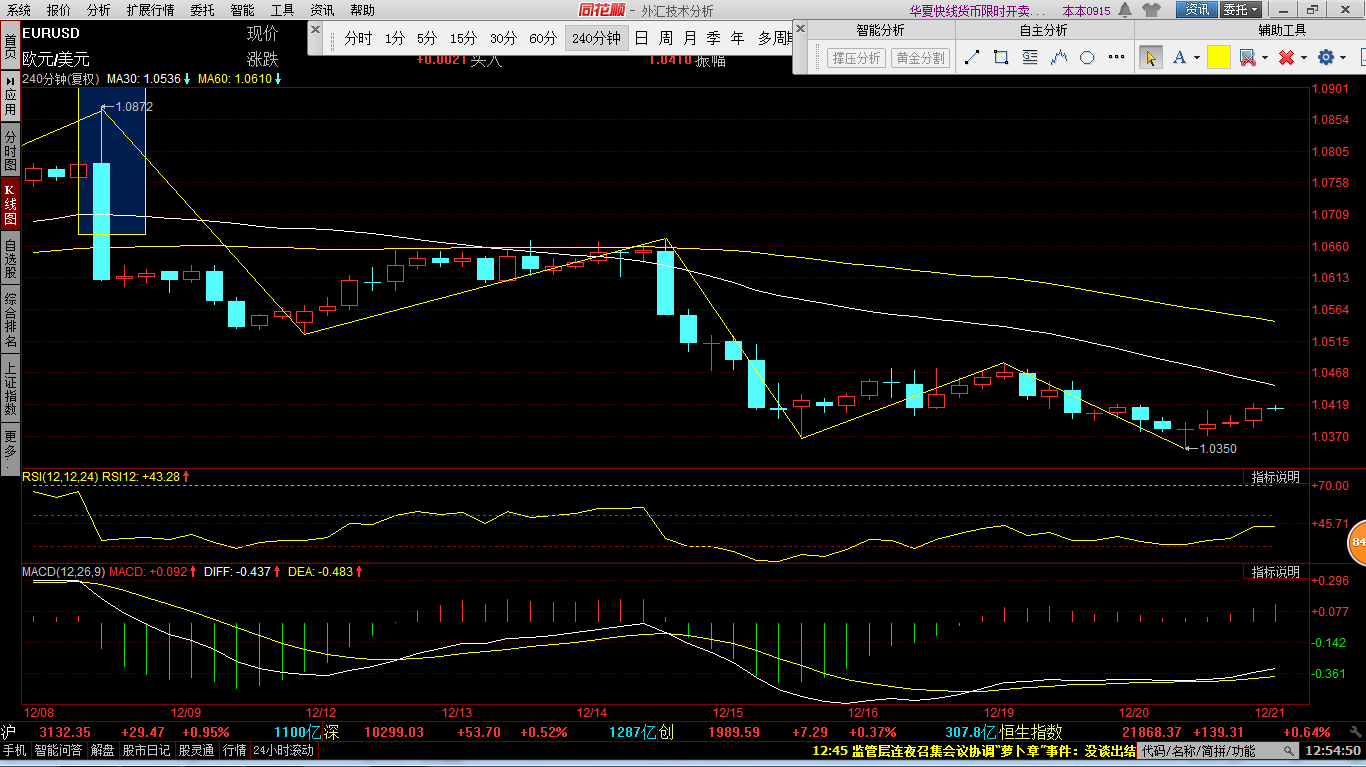Close the period selector floating toolbar
The width and height of the screenshot is (1366, 767).
point(315,32)
